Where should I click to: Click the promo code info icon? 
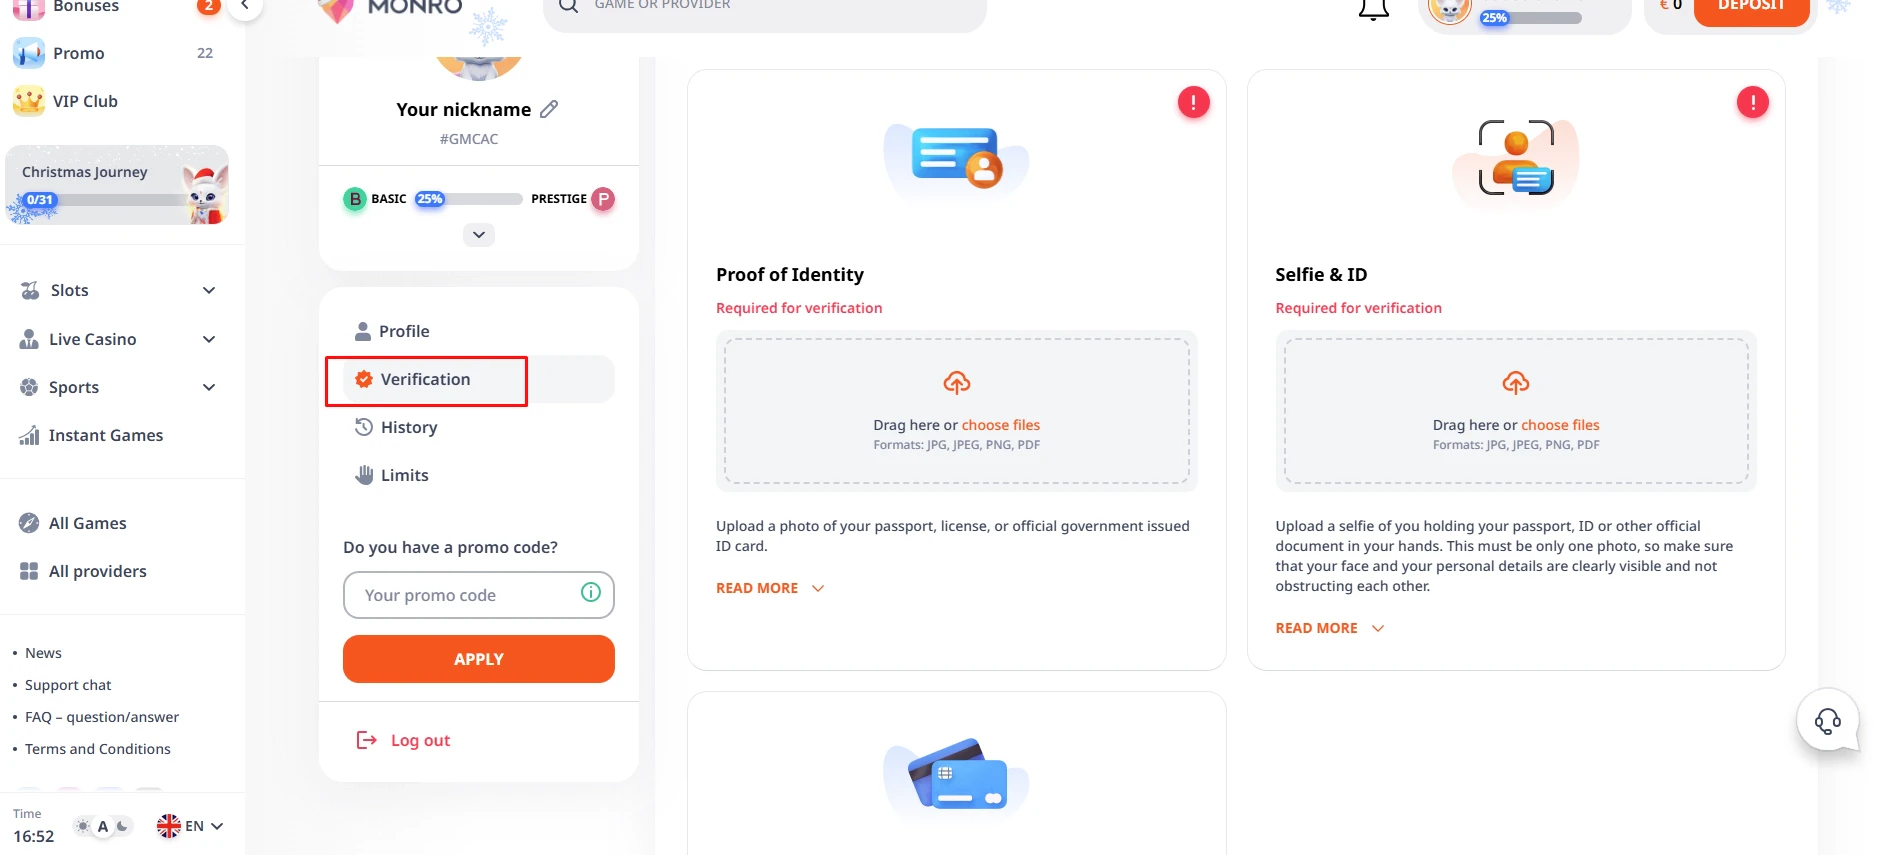pos(591,592)
